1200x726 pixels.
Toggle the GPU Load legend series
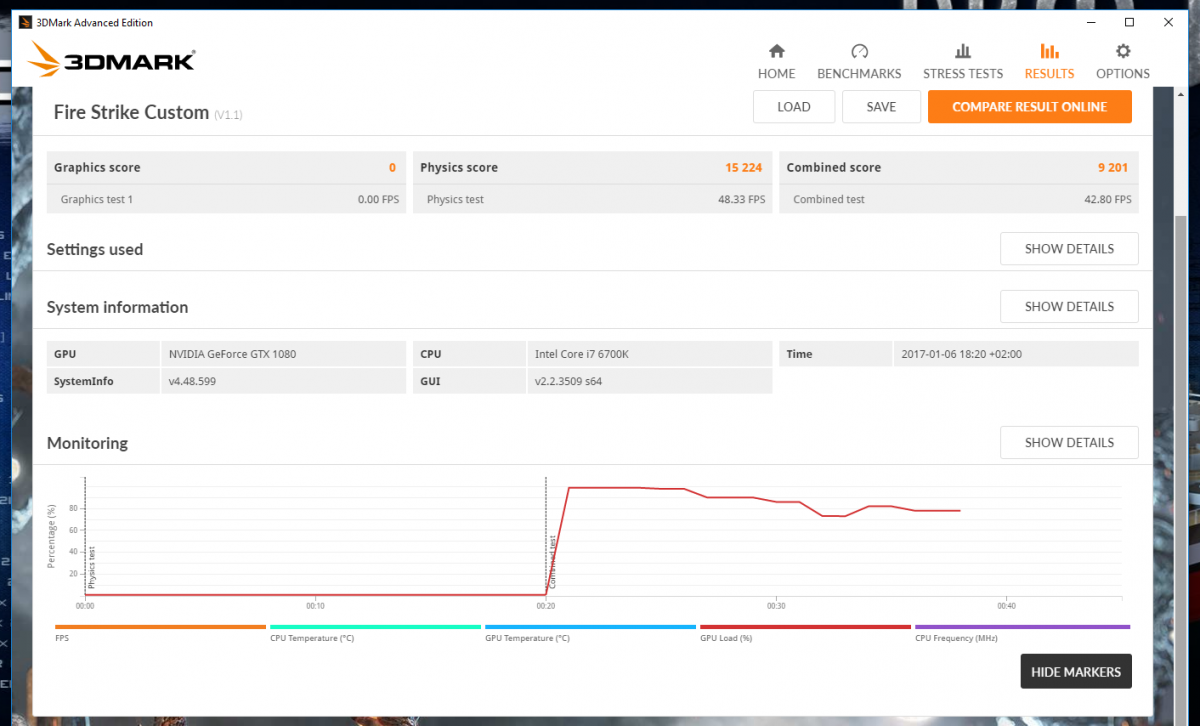pos(805,633)
